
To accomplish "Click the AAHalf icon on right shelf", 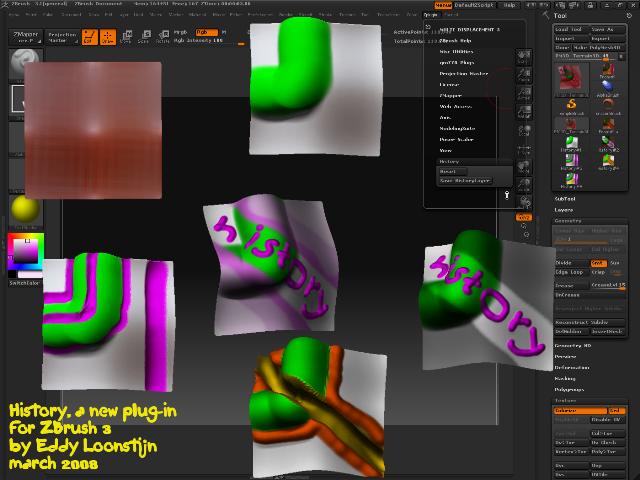I will click(524, 111).
